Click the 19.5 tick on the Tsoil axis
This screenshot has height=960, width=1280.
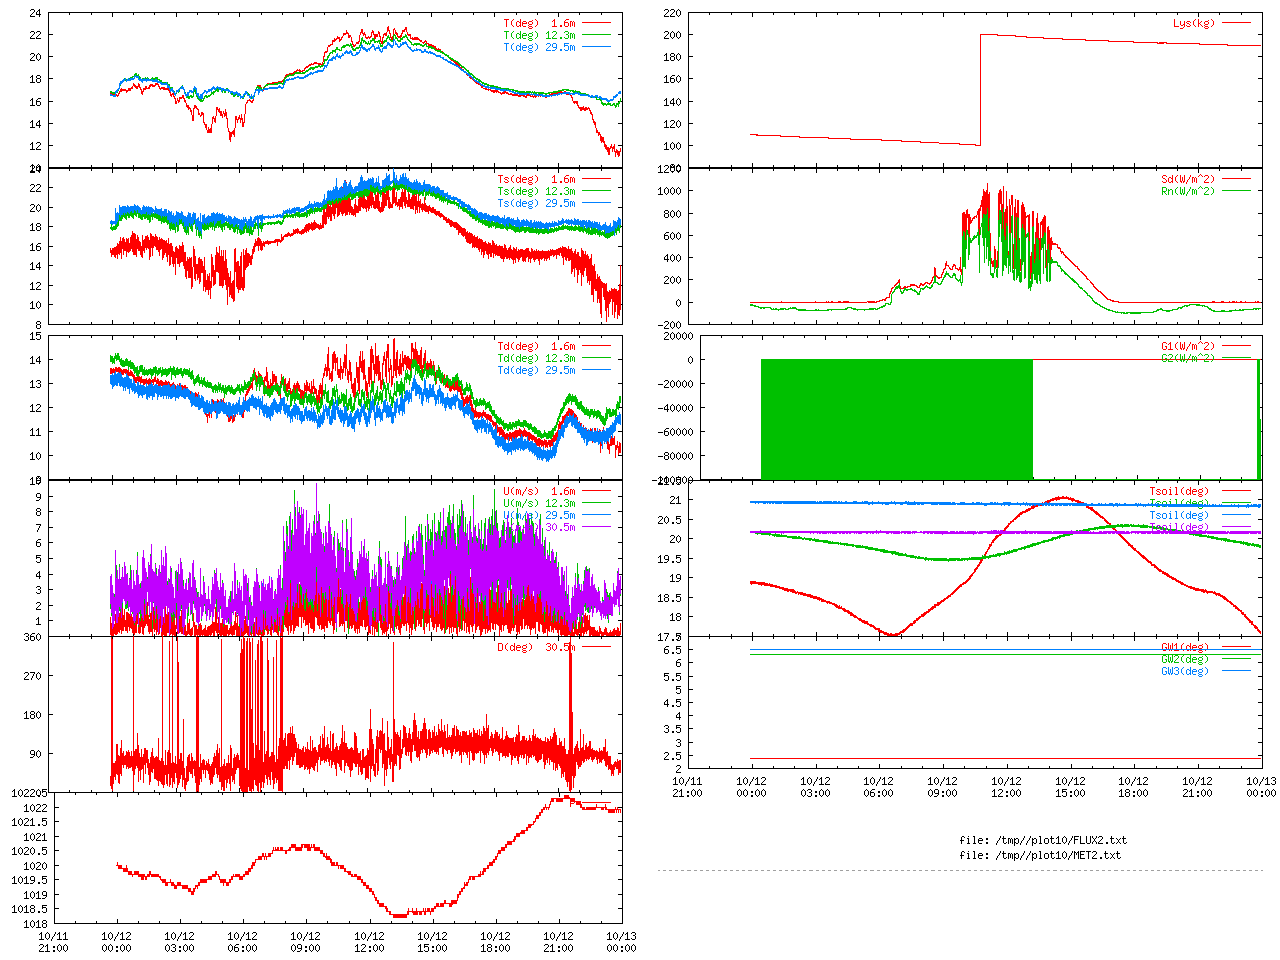[668, 559]
